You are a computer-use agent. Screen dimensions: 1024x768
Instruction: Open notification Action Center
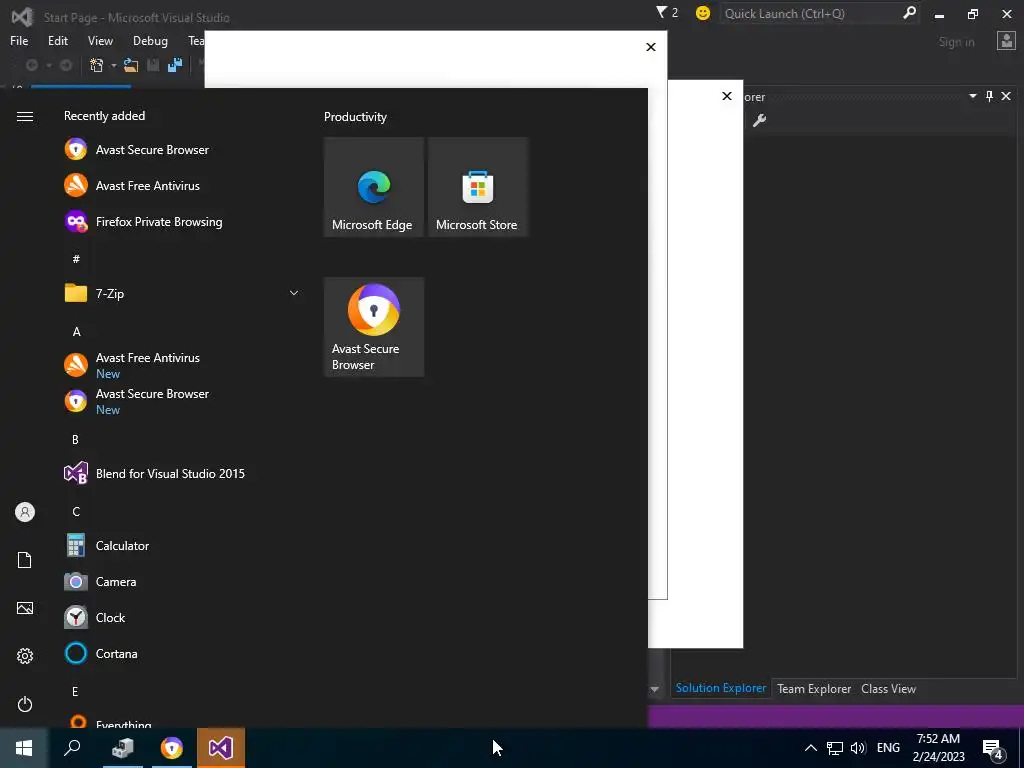(993, 748)
